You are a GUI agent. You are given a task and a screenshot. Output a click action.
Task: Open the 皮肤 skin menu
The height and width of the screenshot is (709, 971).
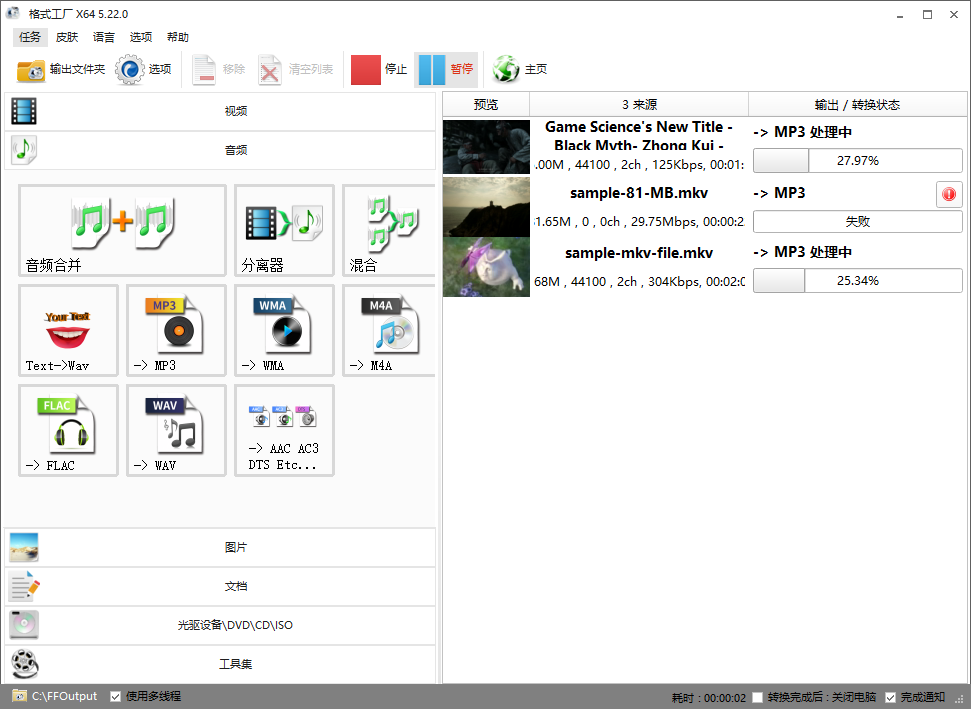click(66, 37)
